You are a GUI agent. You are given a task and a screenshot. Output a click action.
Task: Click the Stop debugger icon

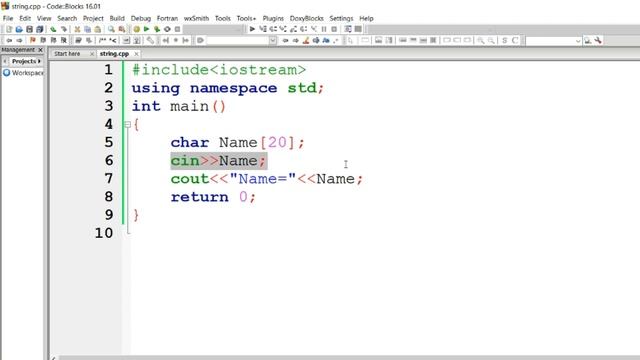coord(334,29)
